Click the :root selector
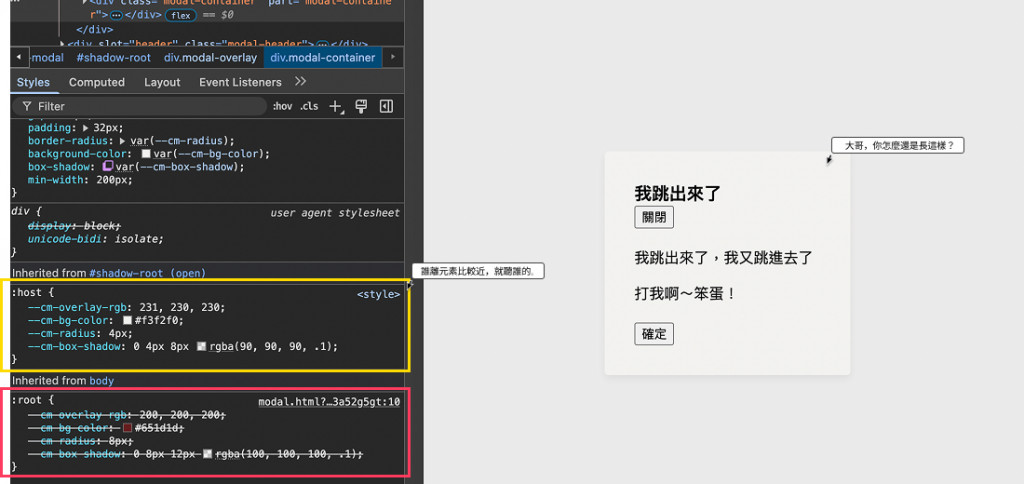Image resolution: width=1024 pixels, height=484 pixels. tap(29, 400)
